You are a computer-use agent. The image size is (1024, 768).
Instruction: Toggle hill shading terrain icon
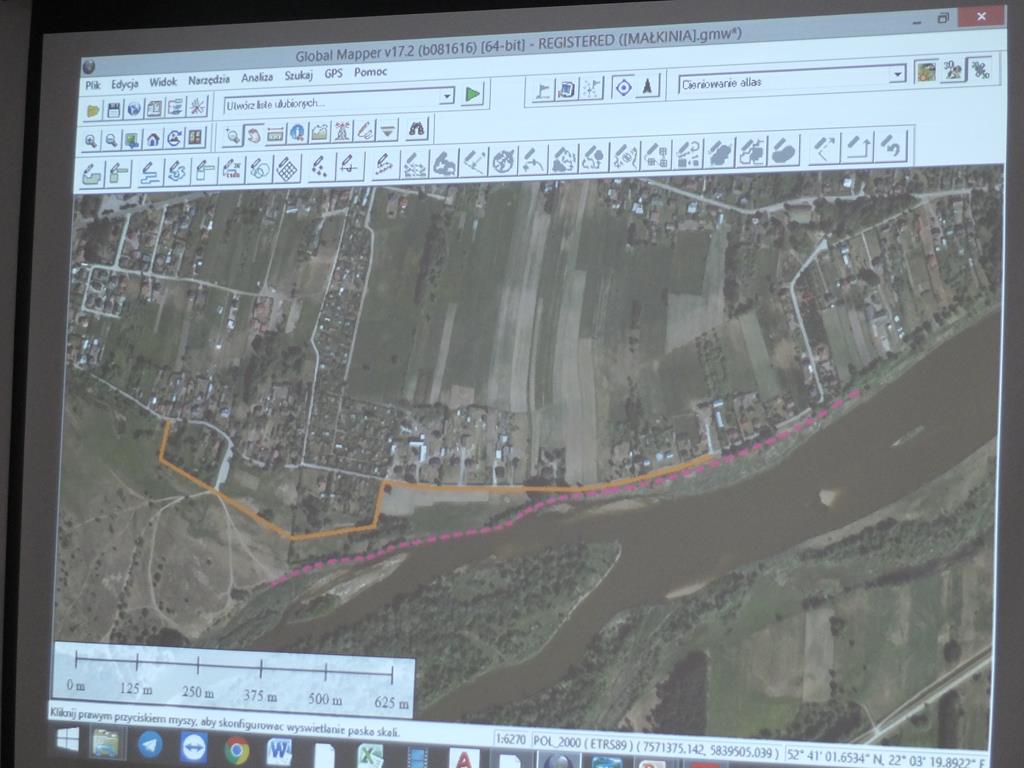[925, 71]
